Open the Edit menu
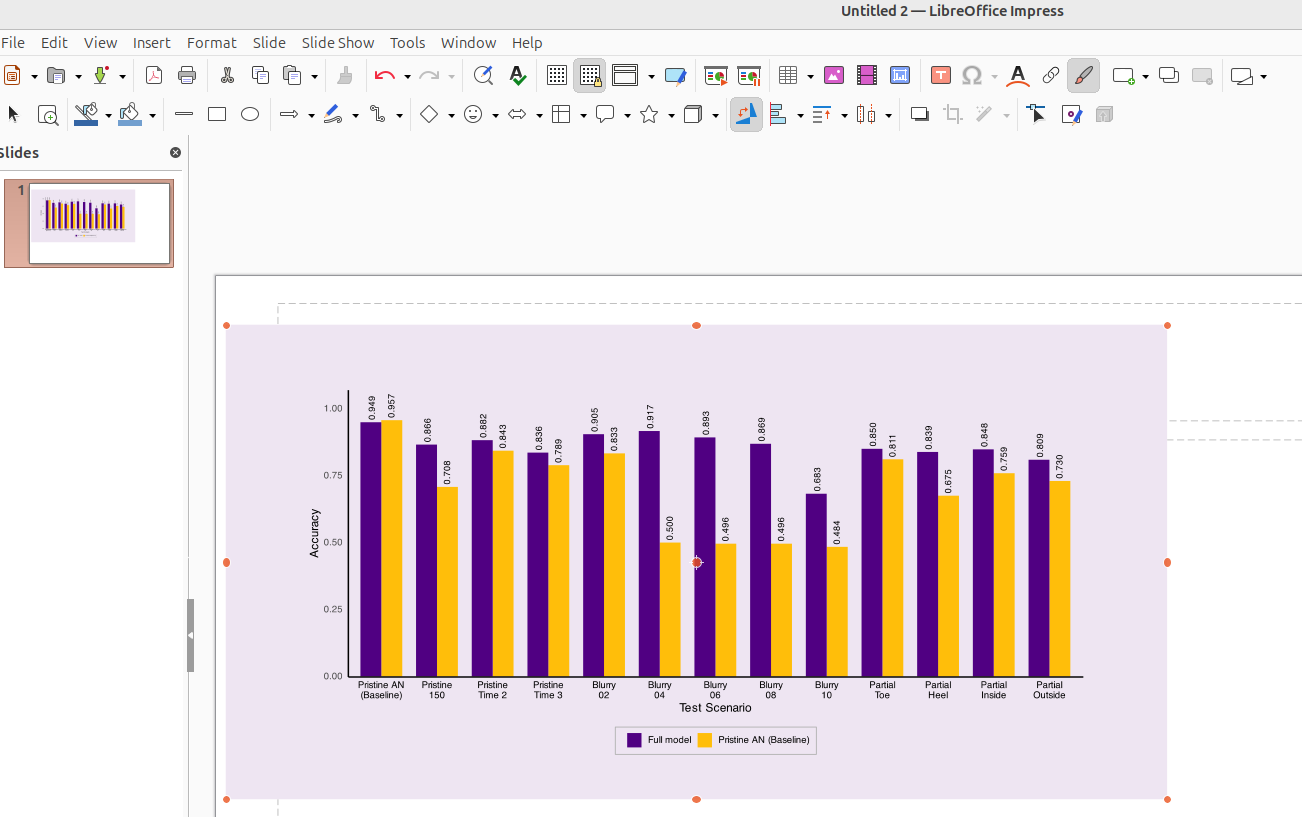1302x817 pixels. (54, 42)
